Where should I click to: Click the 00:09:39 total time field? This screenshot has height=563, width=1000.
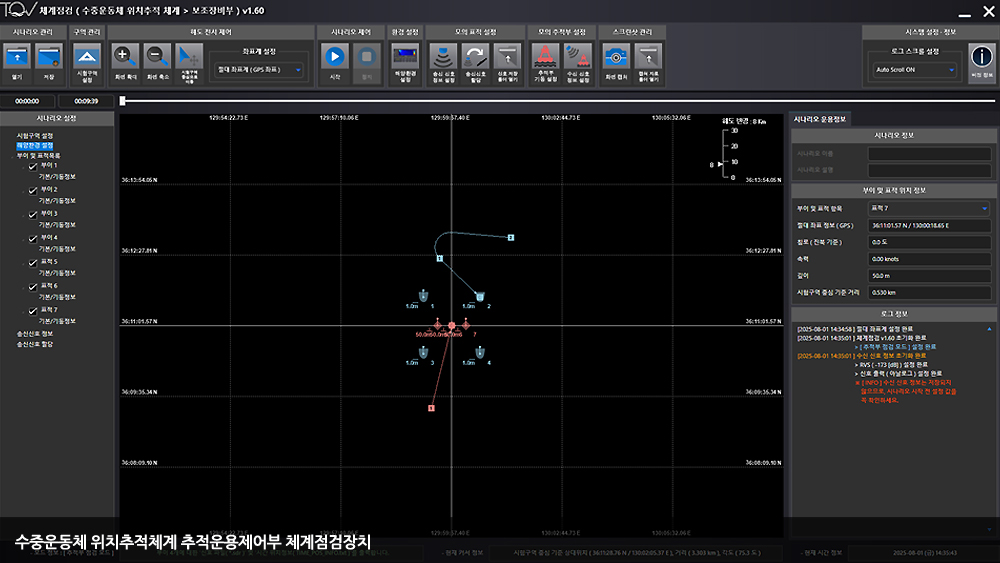[x=86, y=101]
